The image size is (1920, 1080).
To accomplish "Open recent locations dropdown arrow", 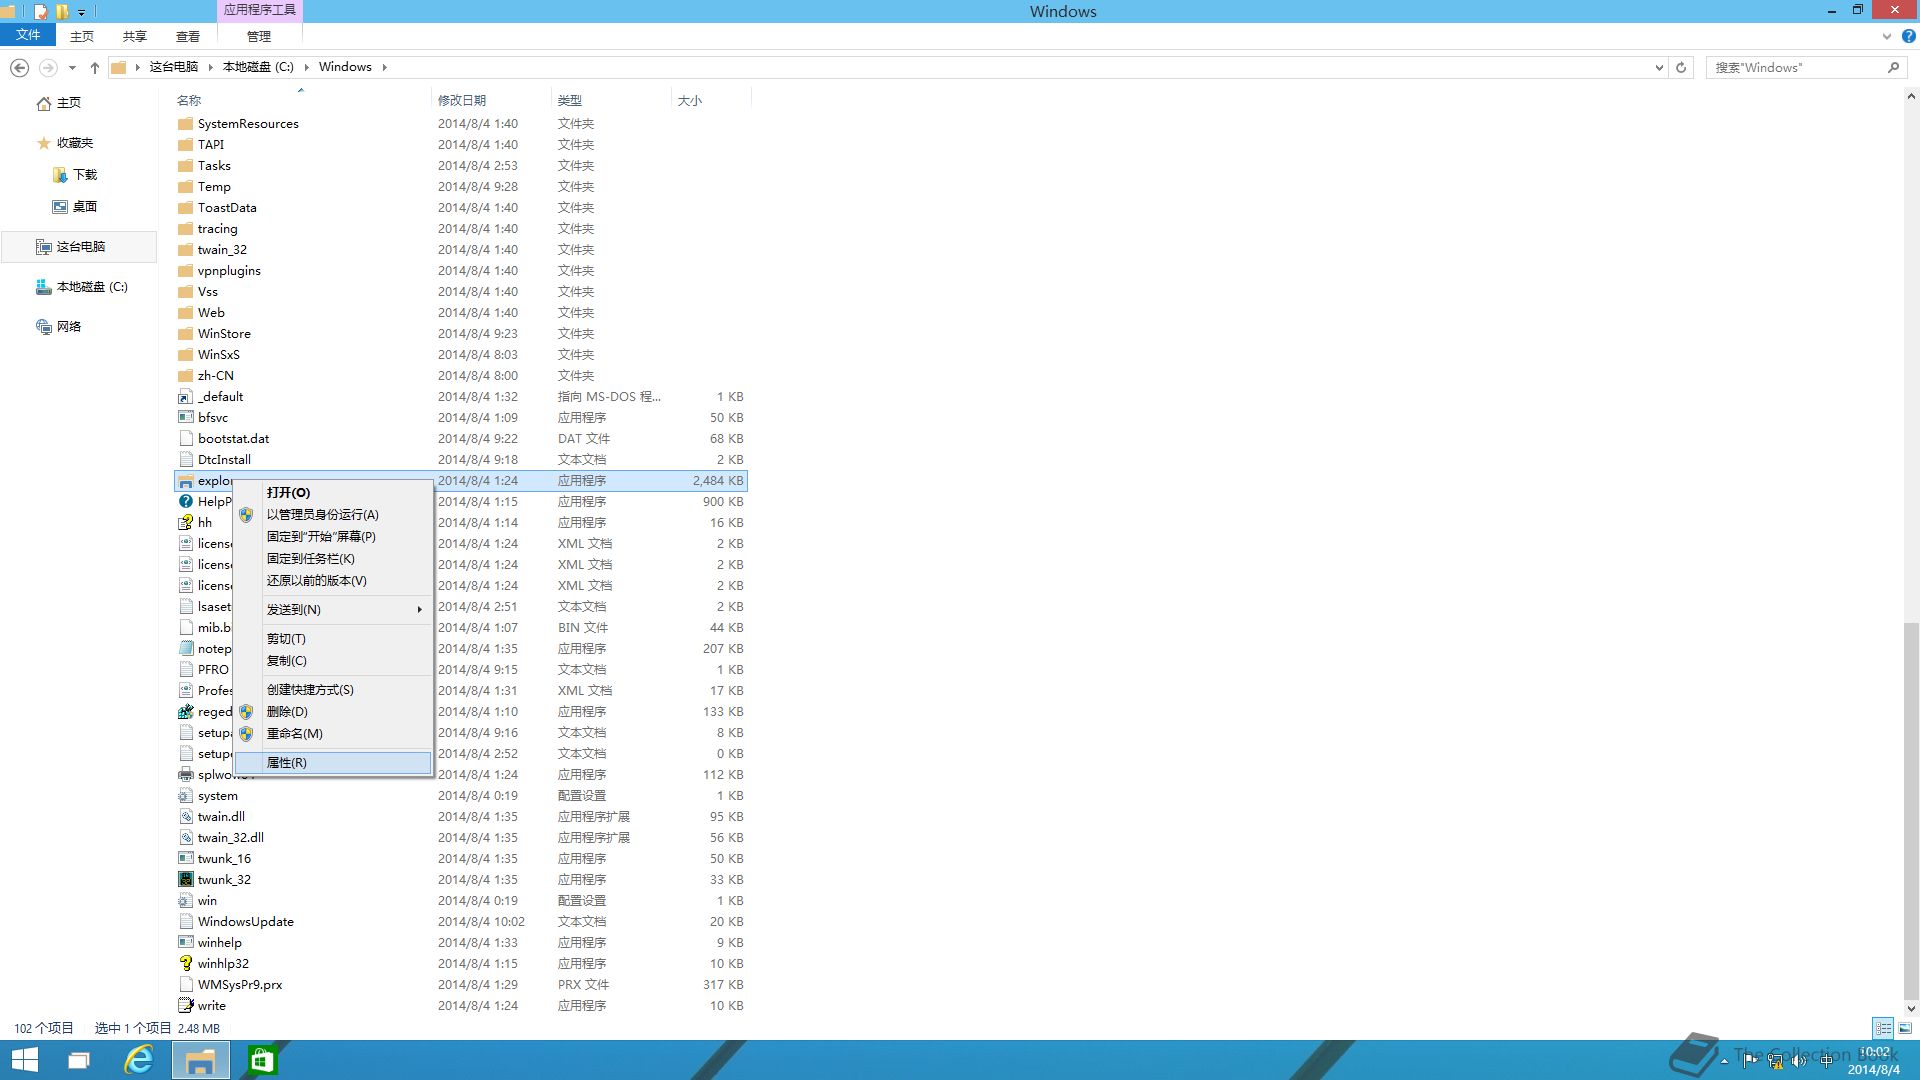I will pyautogui.click(x=72, y=67).
